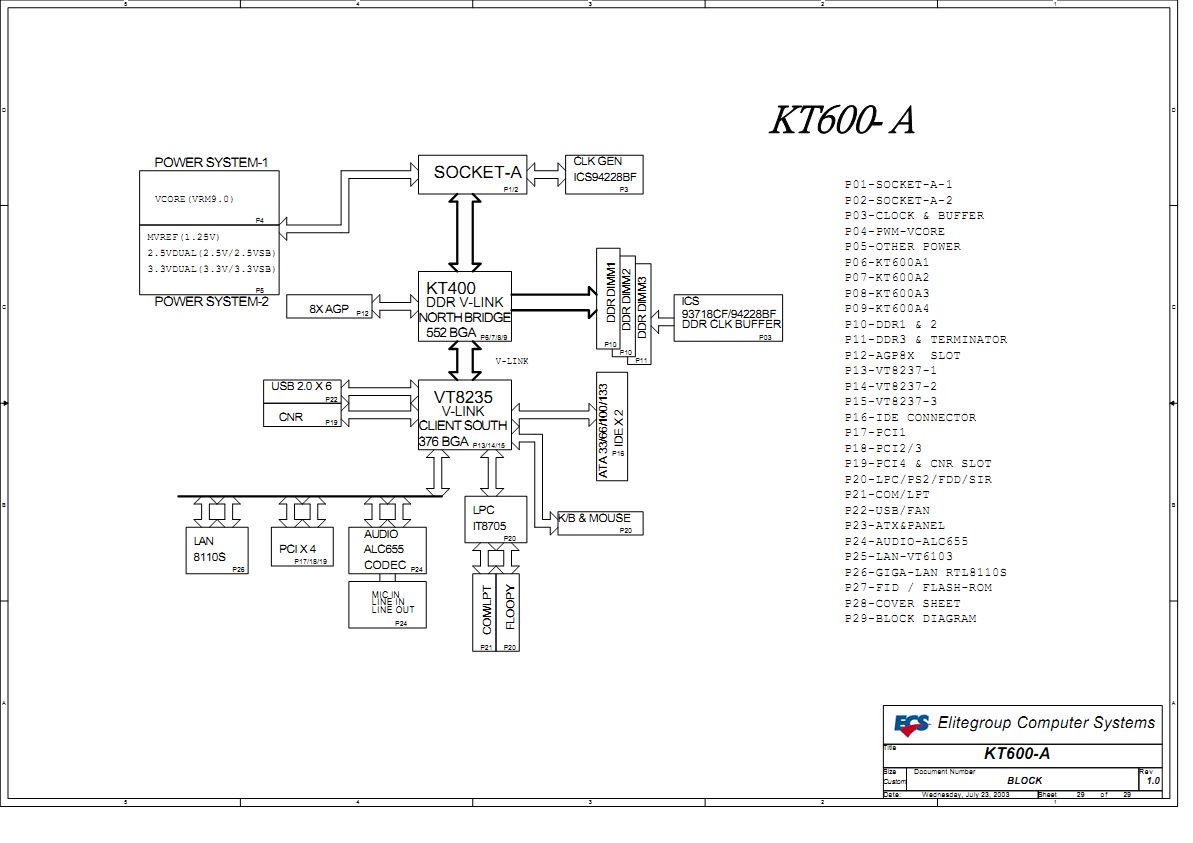Click the KT400 North Bridge block
This screenshot has width=1193, height=843.
pyautogui.click(x=464, y=306)
